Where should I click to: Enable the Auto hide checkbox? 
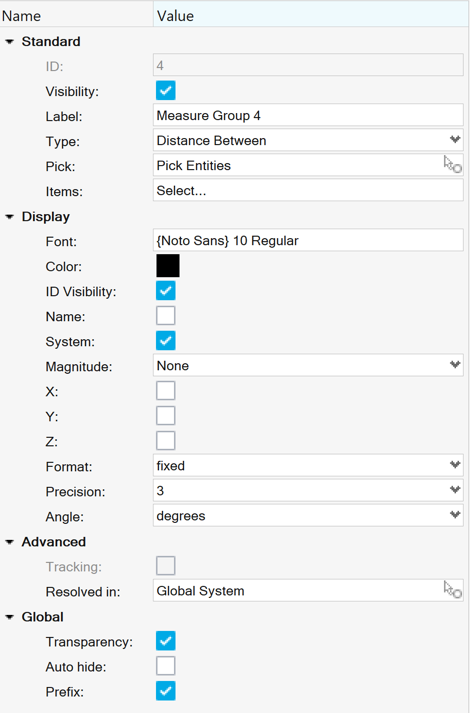[x=165, y=666]
